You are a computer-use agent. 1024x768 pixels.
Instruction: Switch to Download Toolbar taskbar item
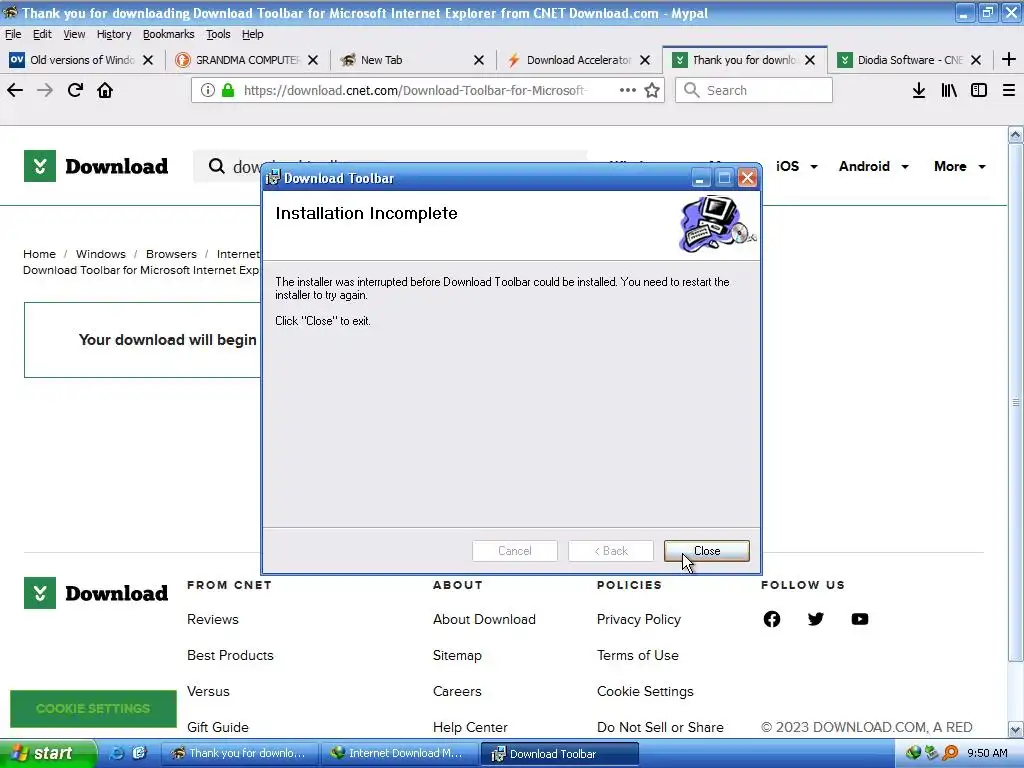click(560, 754)
